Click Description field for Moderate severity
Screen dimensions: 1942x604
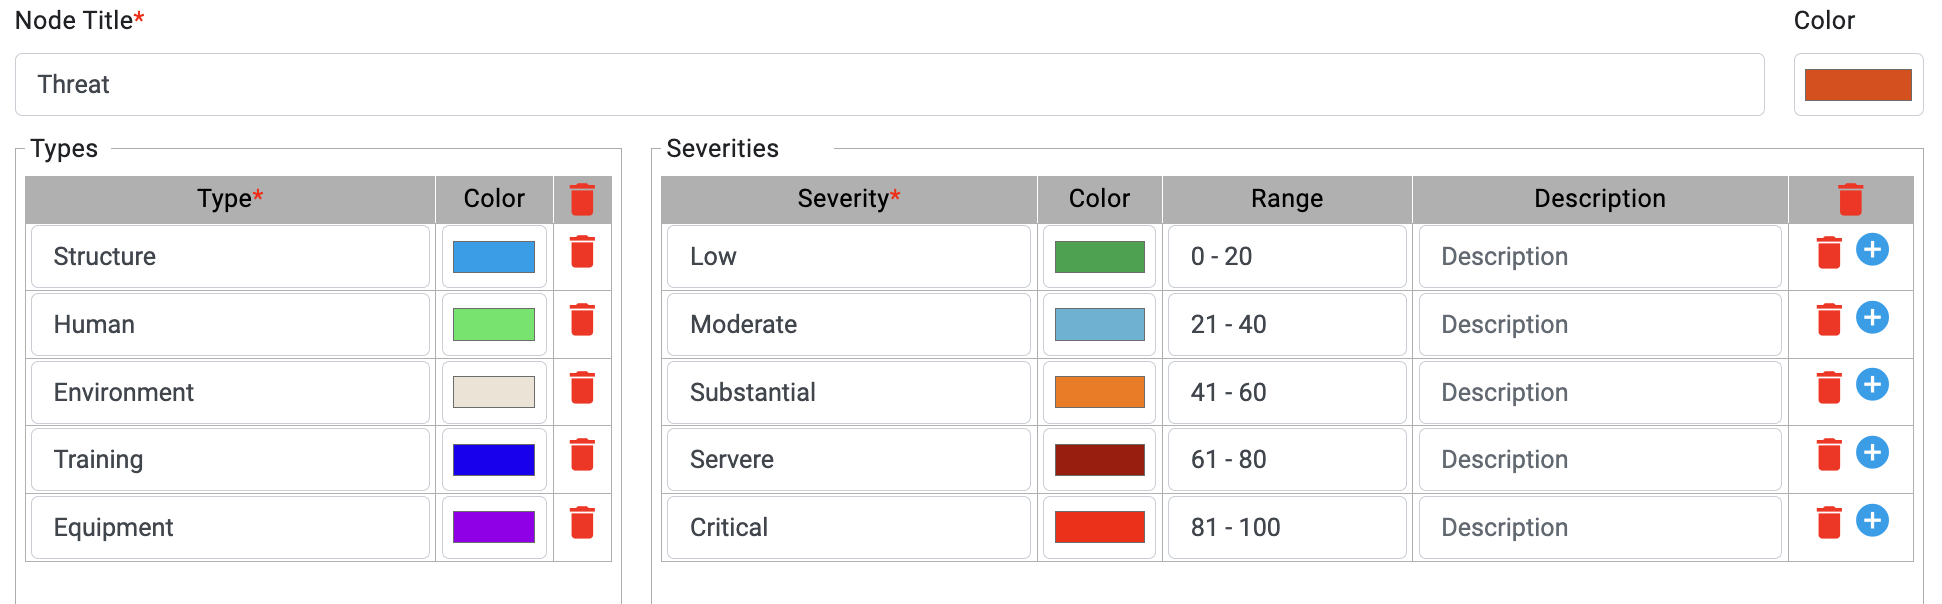pos(1600,324)
